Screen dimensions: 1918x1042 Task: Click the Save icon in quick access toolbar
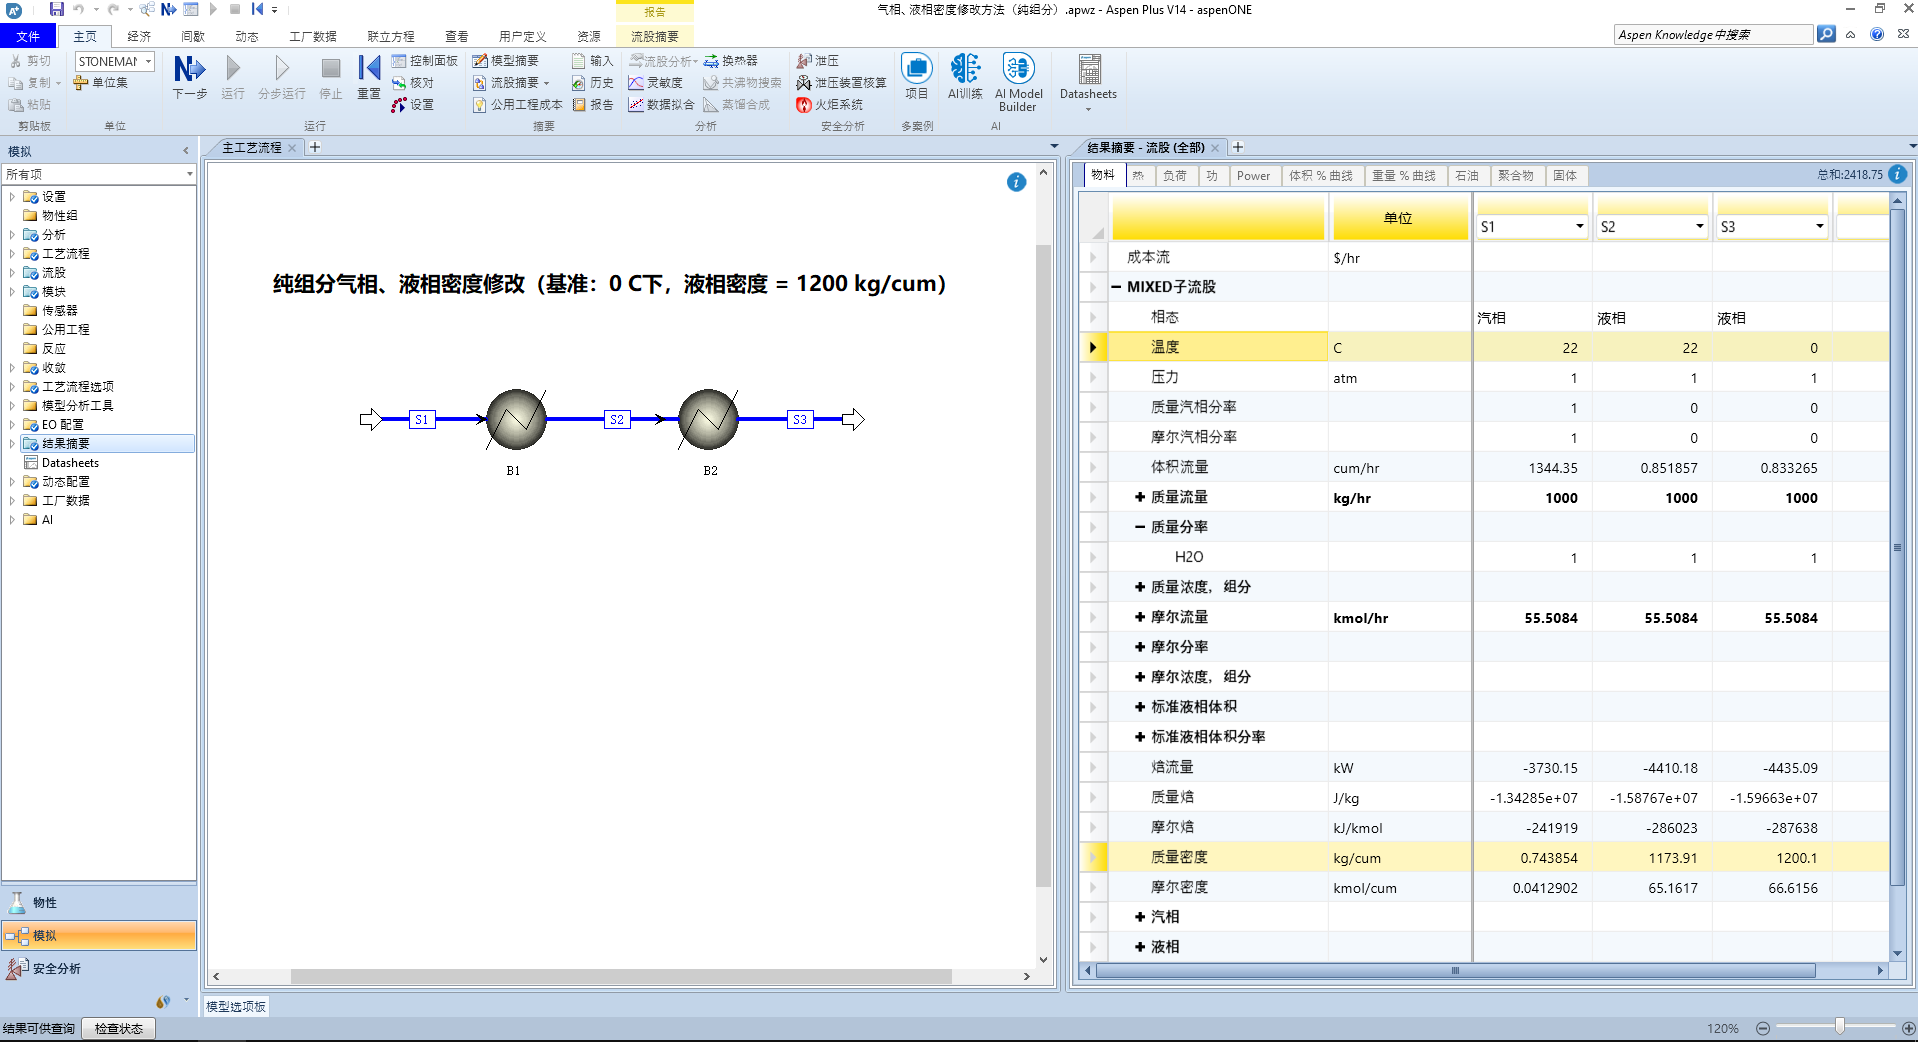click(56, 9)
